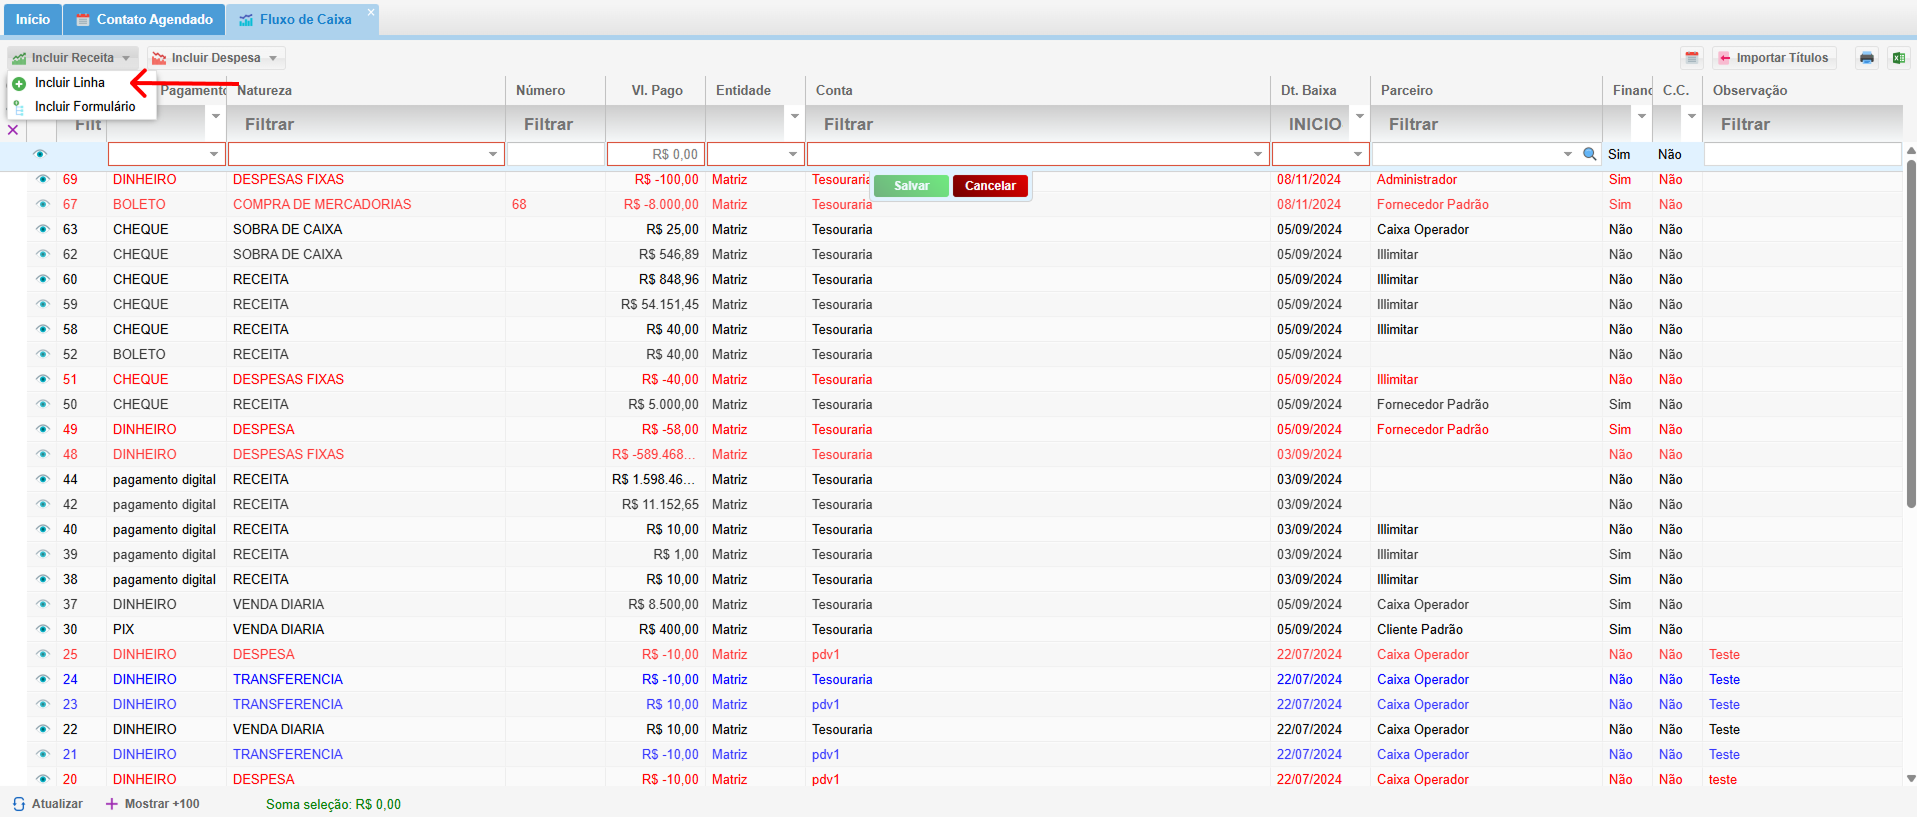Image resolution: width=1917 pixels, height=817 pixels.
Task: Open the Dt. Baixa date picker in new row
Action: point(1320,154)
